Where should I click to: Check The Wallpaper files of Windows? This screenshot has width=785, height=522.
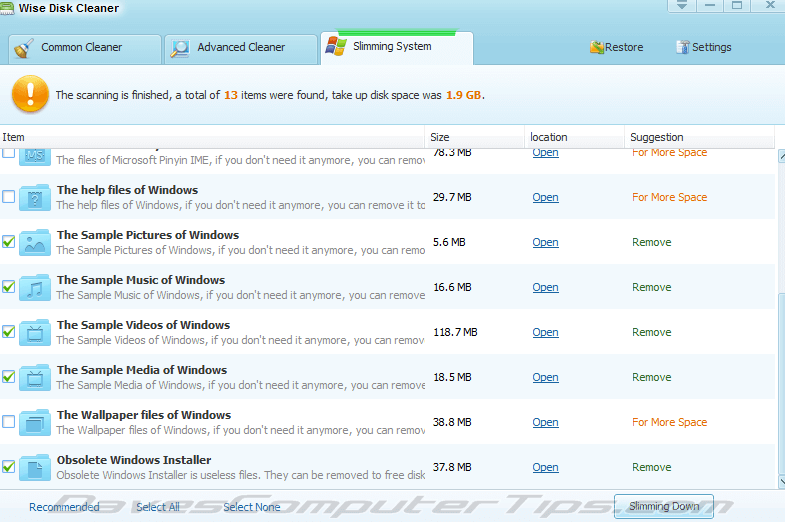pyautogui.click(x=9, y=421)
